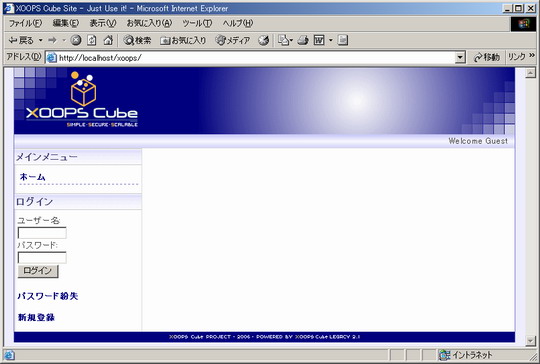
Task: Click the XOOPS Cube logo
Action: click(82, 99)
